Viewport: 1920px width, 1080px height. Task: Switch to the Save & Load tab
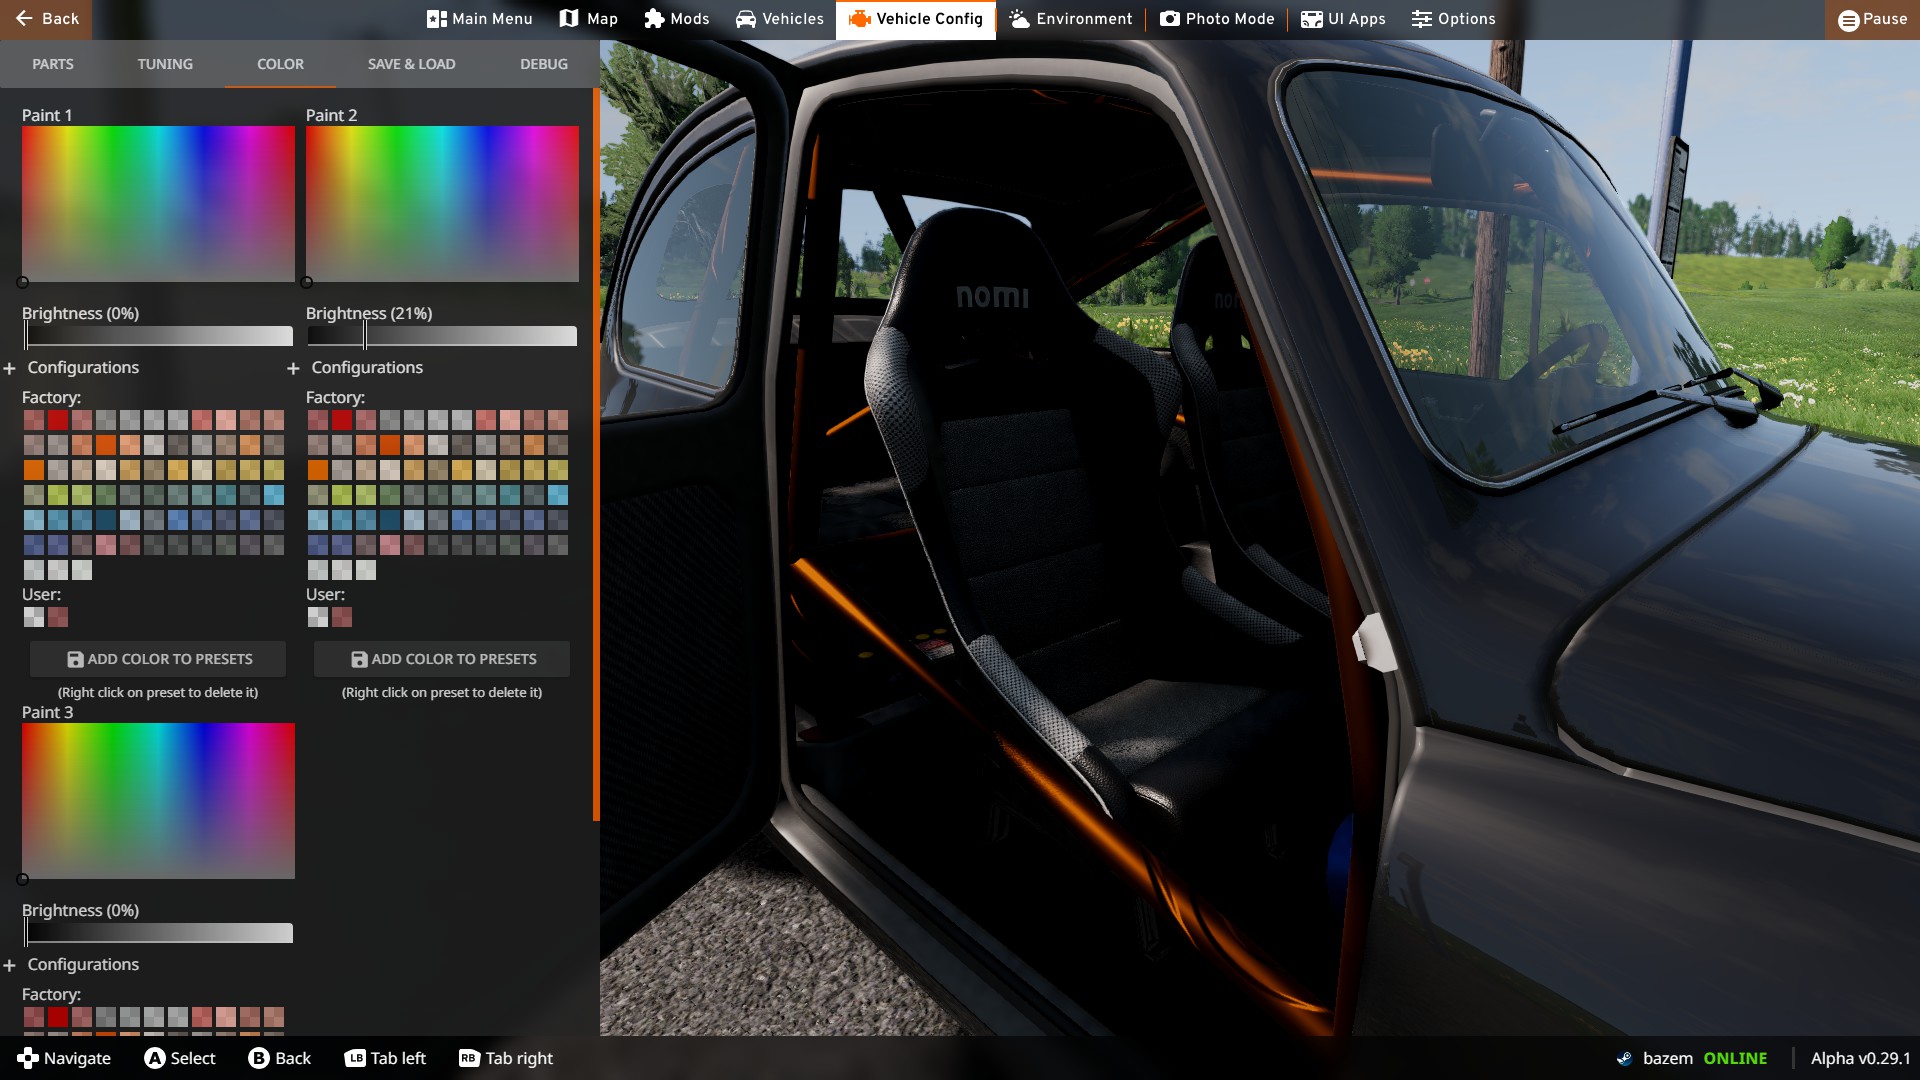click(x=411, y=64)
